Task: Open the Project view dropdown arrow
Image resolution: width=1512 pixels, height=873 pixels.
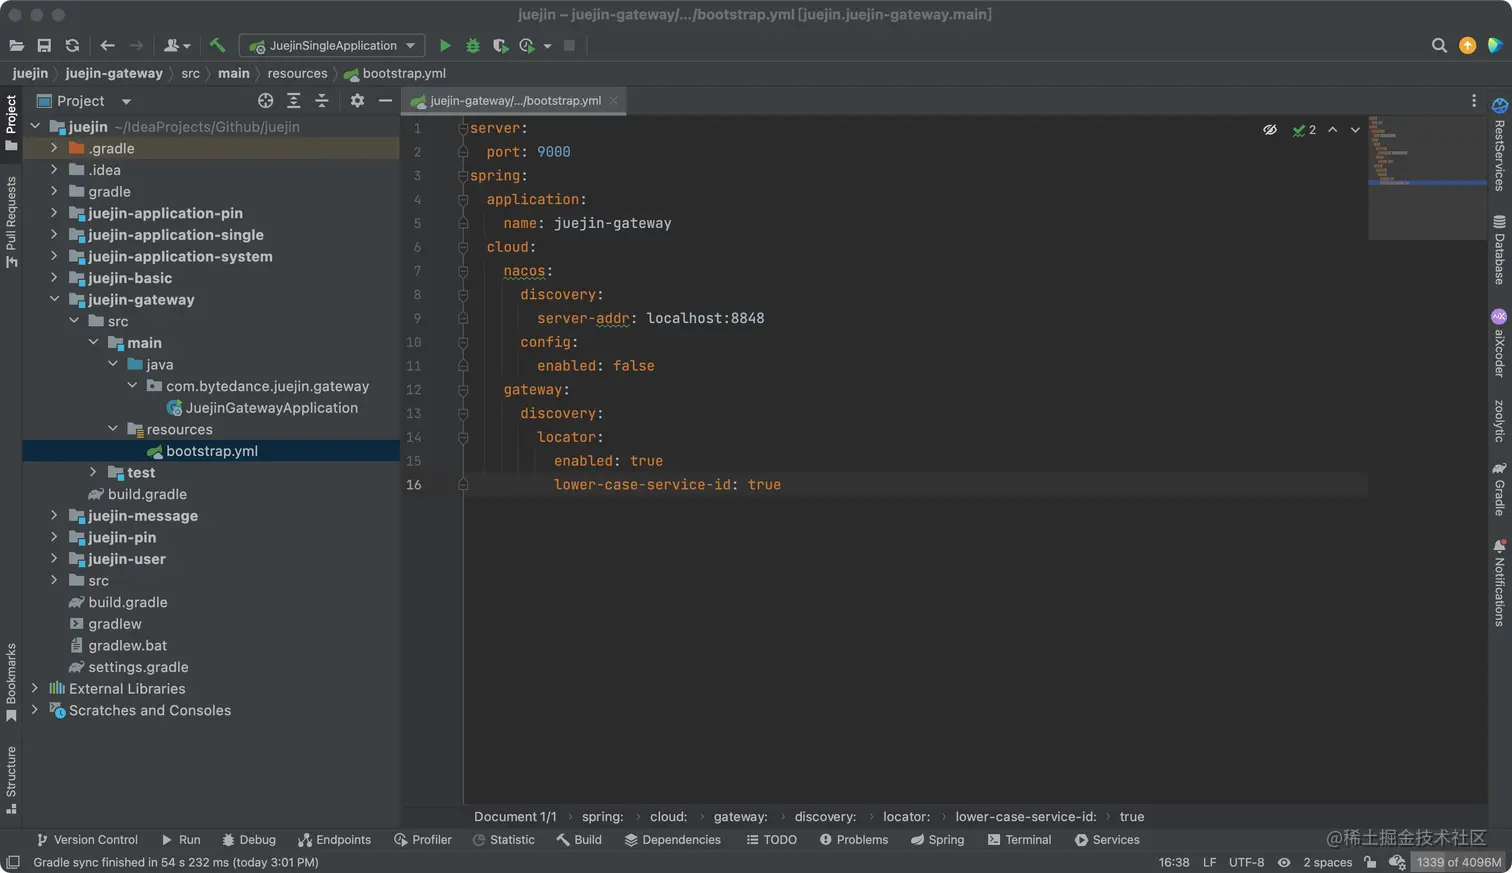Action: [126, 101]
